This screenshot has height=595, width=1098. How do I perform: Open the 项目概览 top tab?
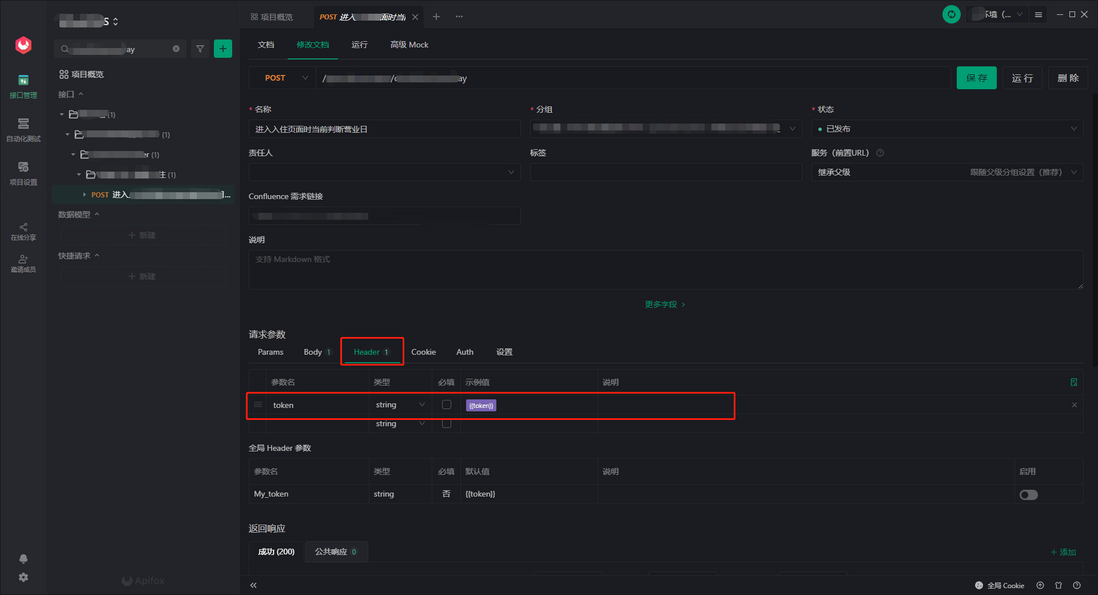click(x=272, y=17)
